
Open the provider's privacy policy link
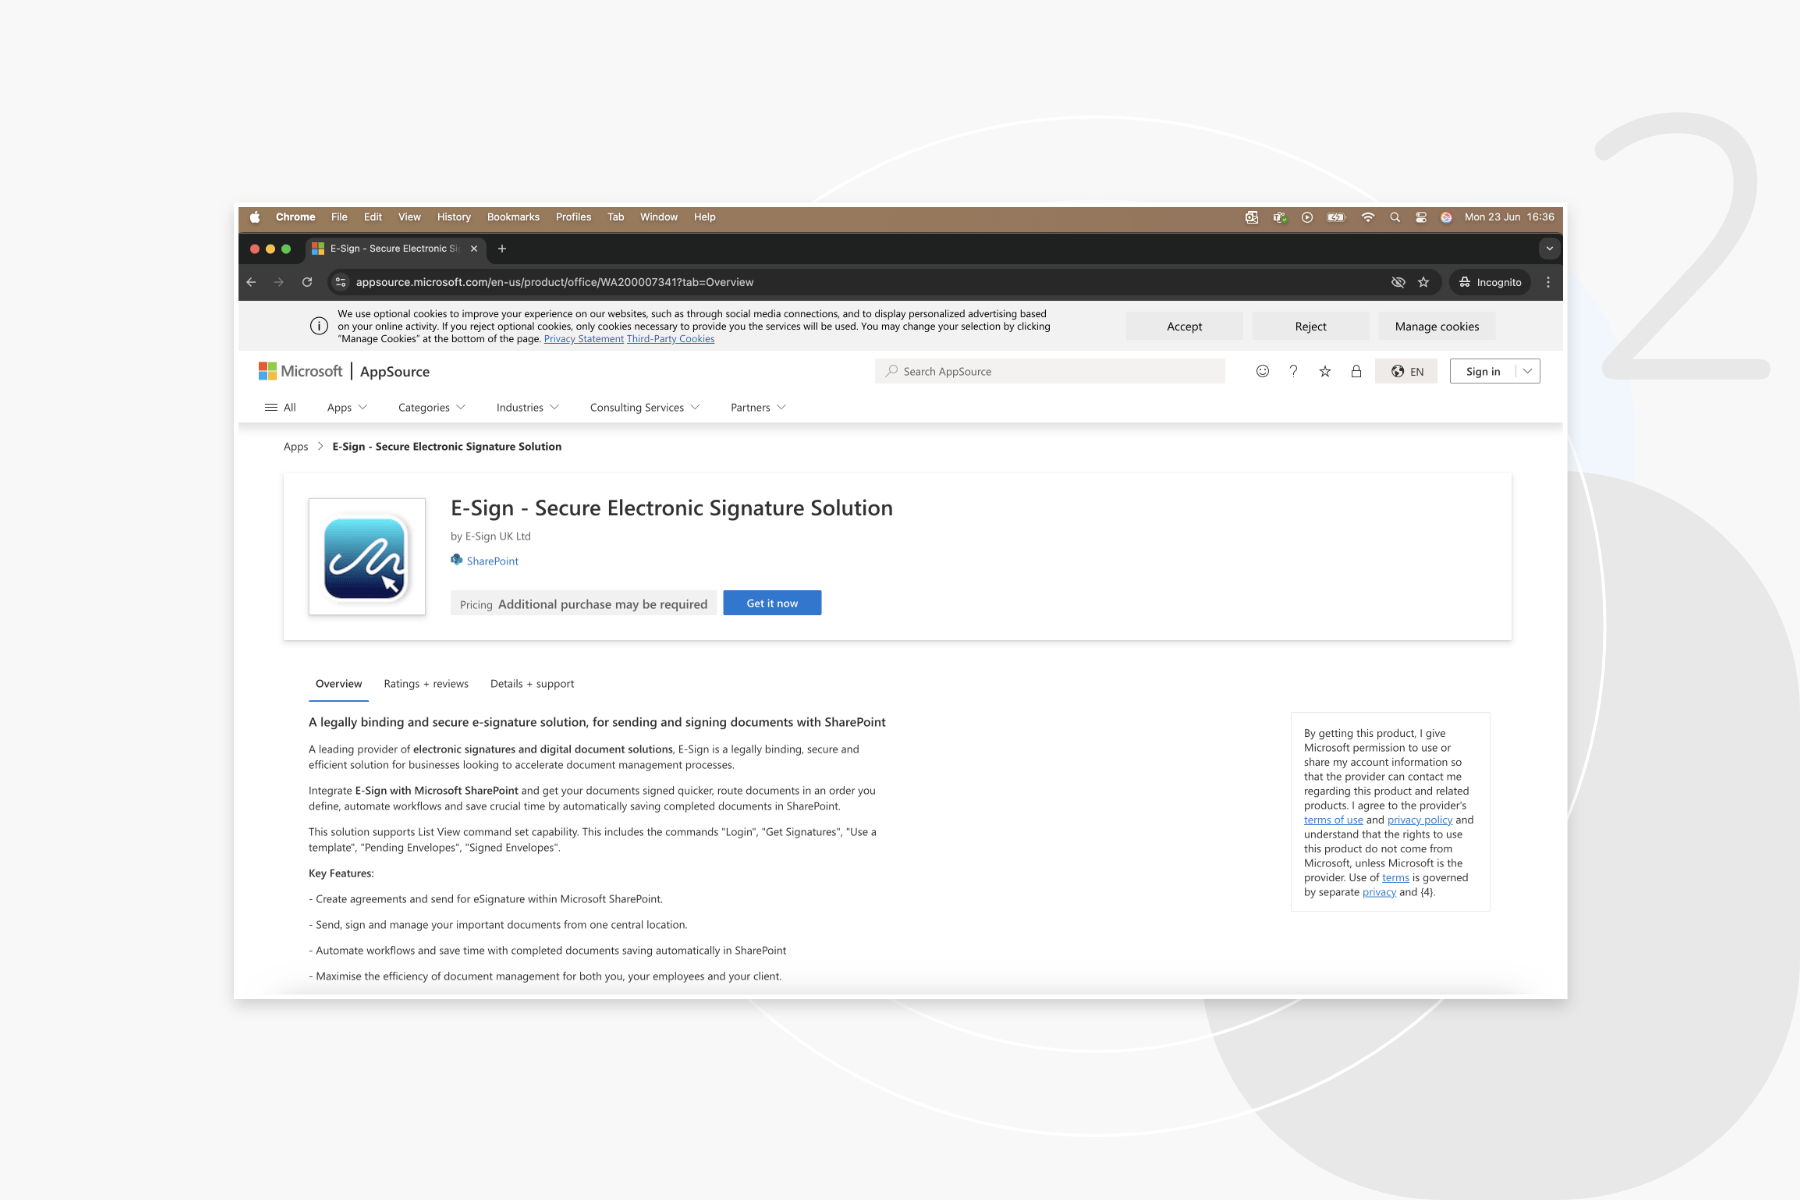(1419, 820)
